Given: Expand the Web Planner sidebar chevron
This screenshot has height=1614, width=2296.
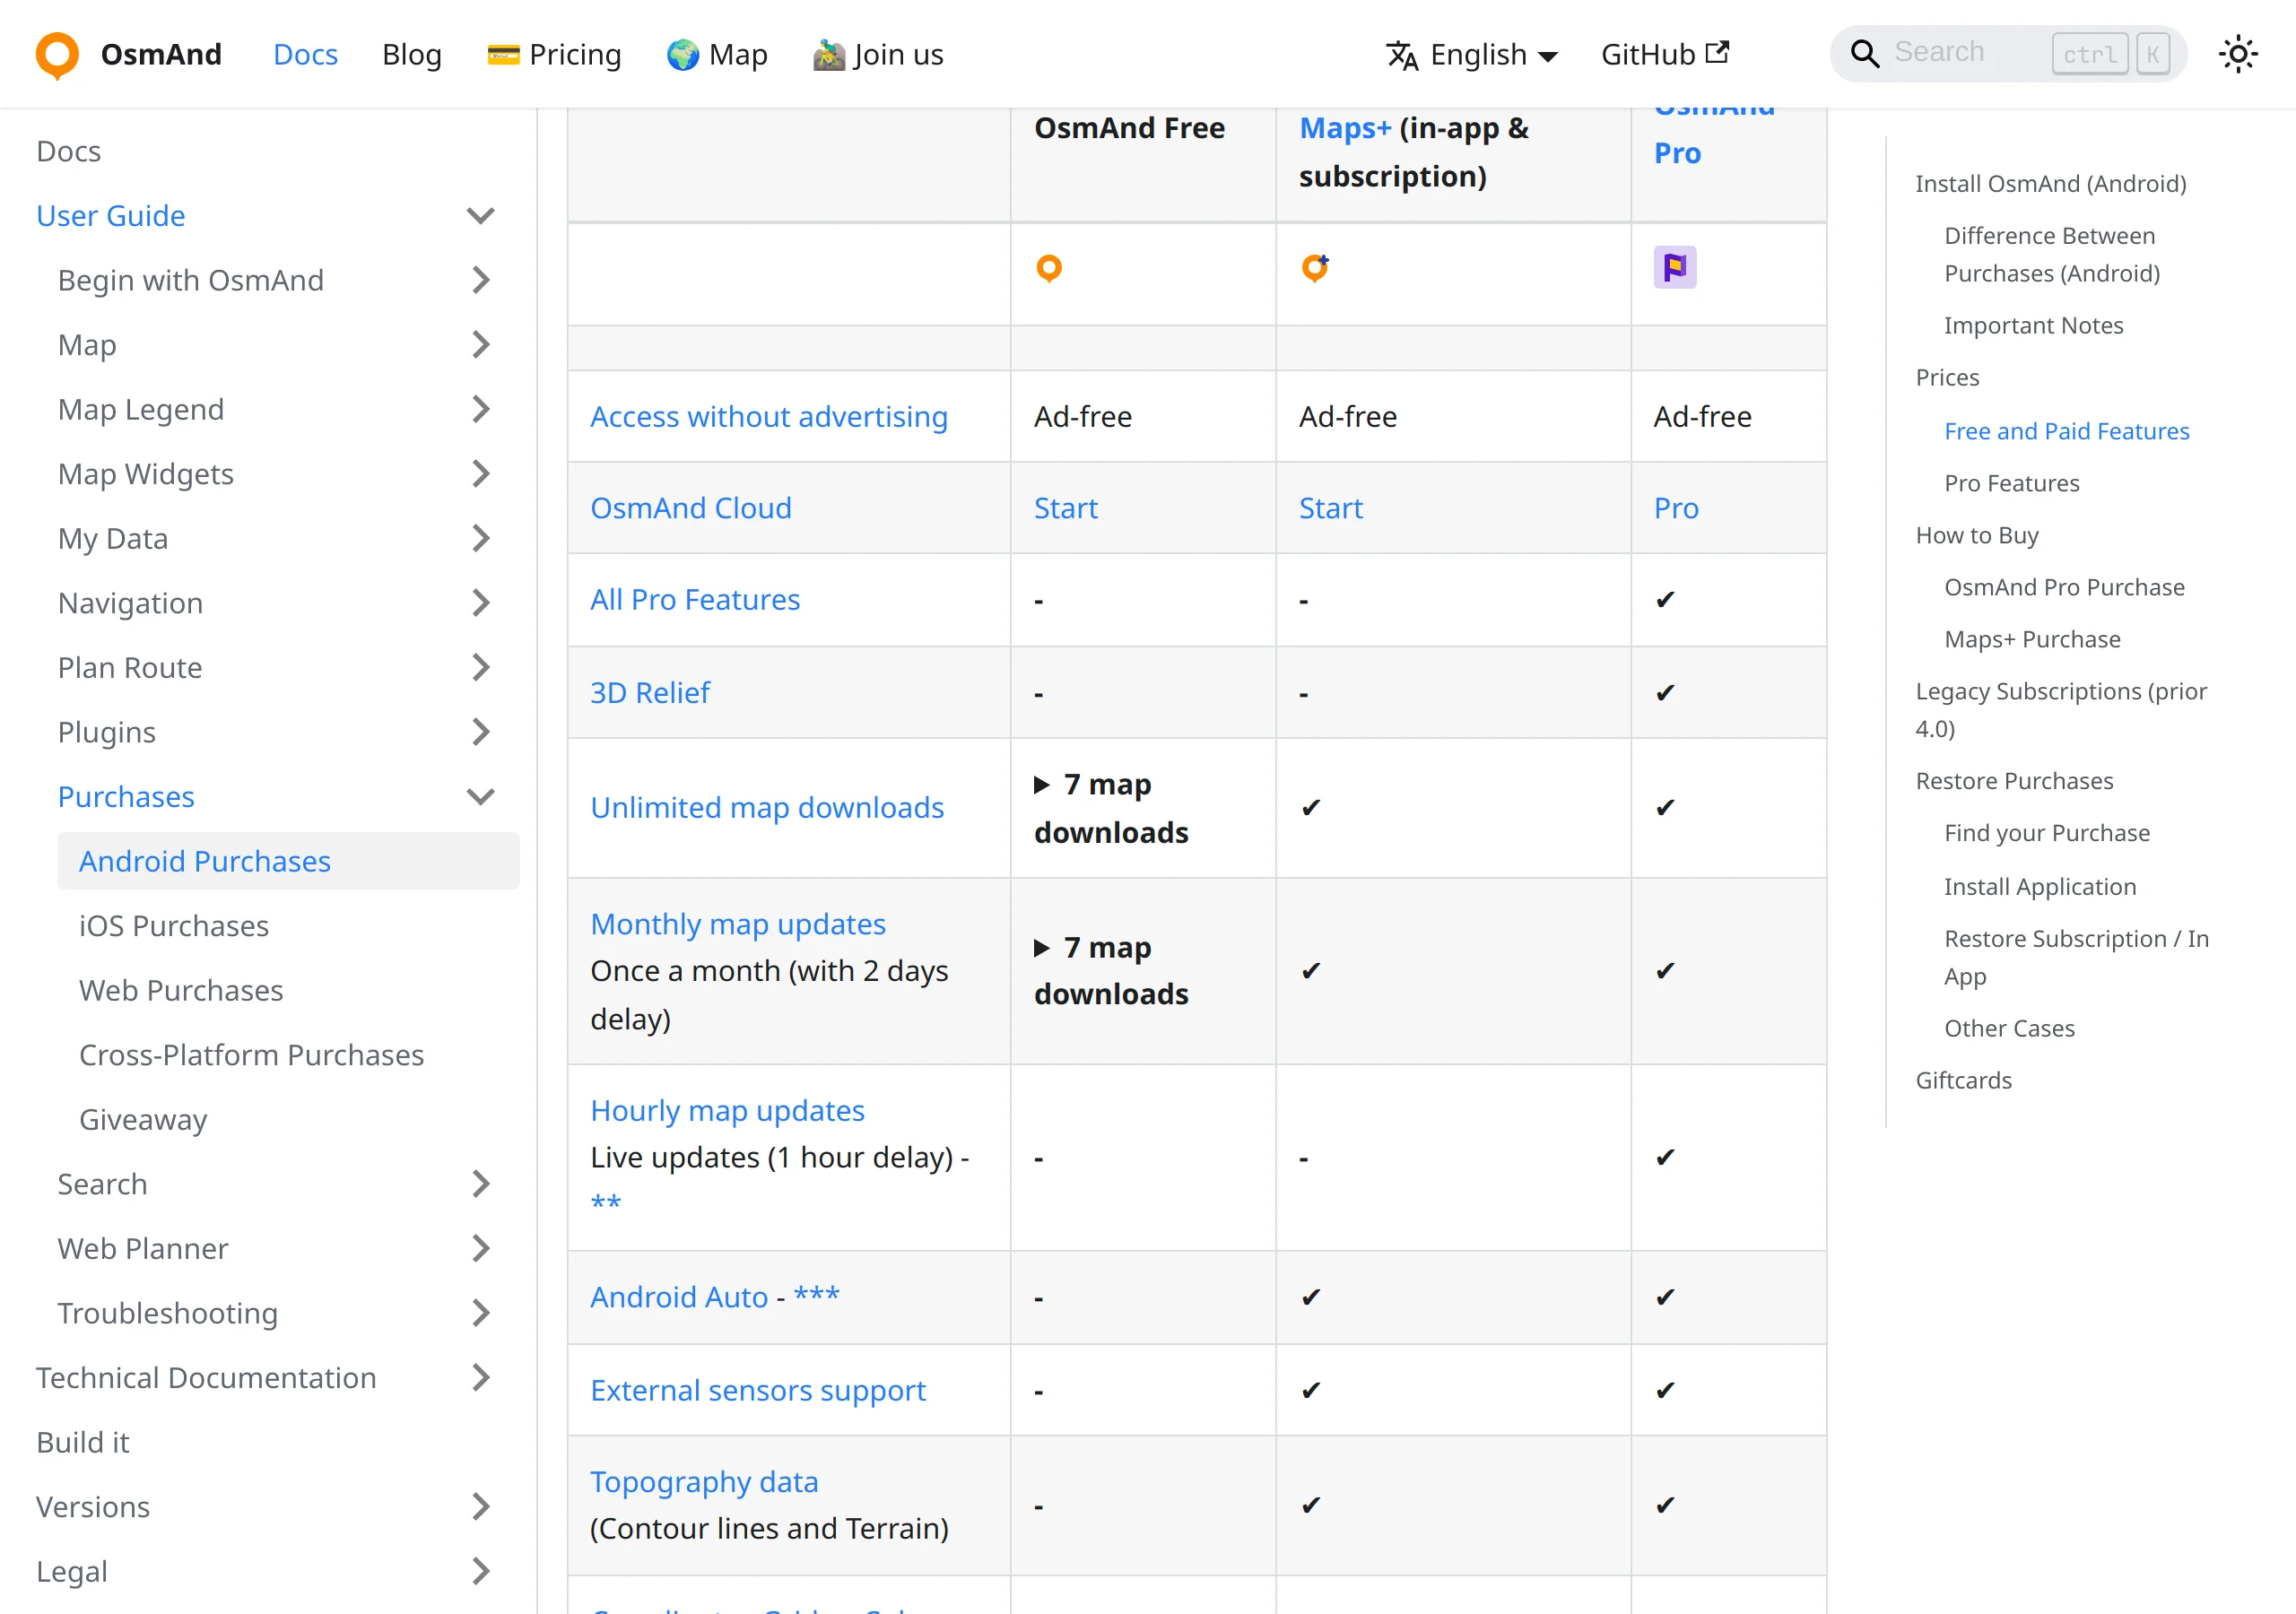Looking at the screenshot, I should pyautogui.click(x=481, y=1248).
